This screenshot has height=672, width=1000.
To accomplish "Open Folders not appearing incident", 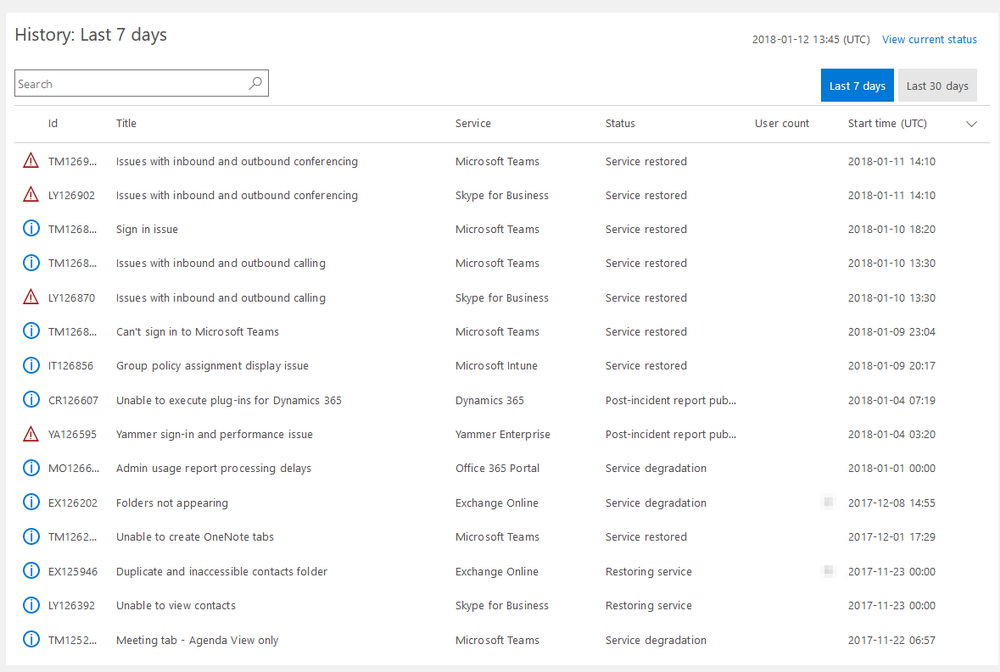I will (172, 503).
